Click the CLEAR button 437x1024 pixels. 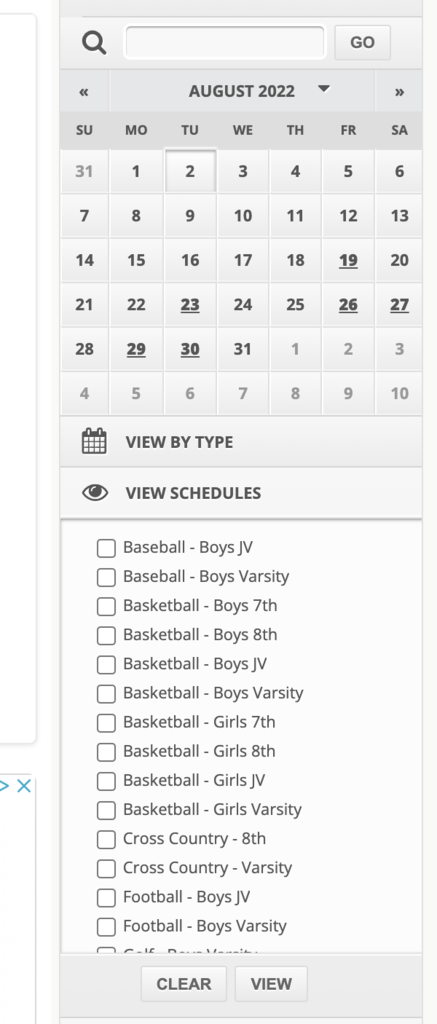click(184, 984)
